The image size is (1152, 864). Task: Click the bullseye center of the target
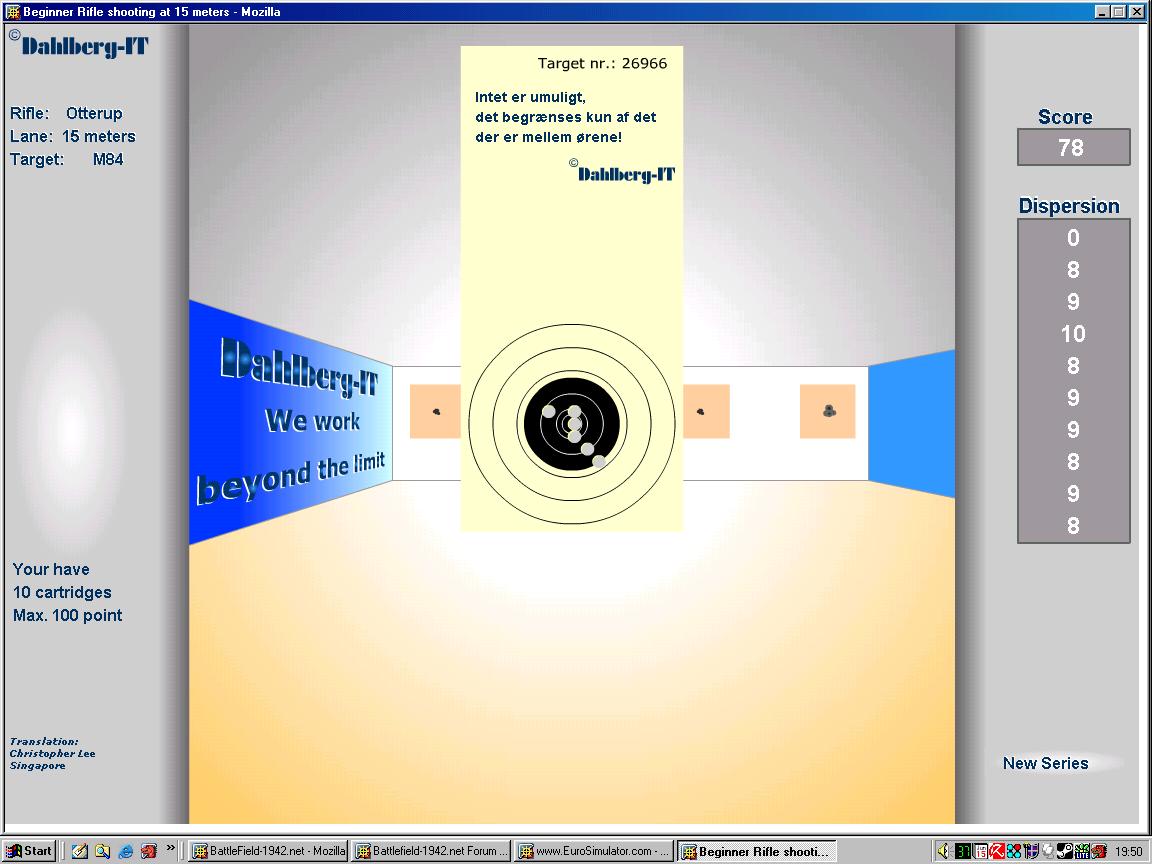click(573, 423)
